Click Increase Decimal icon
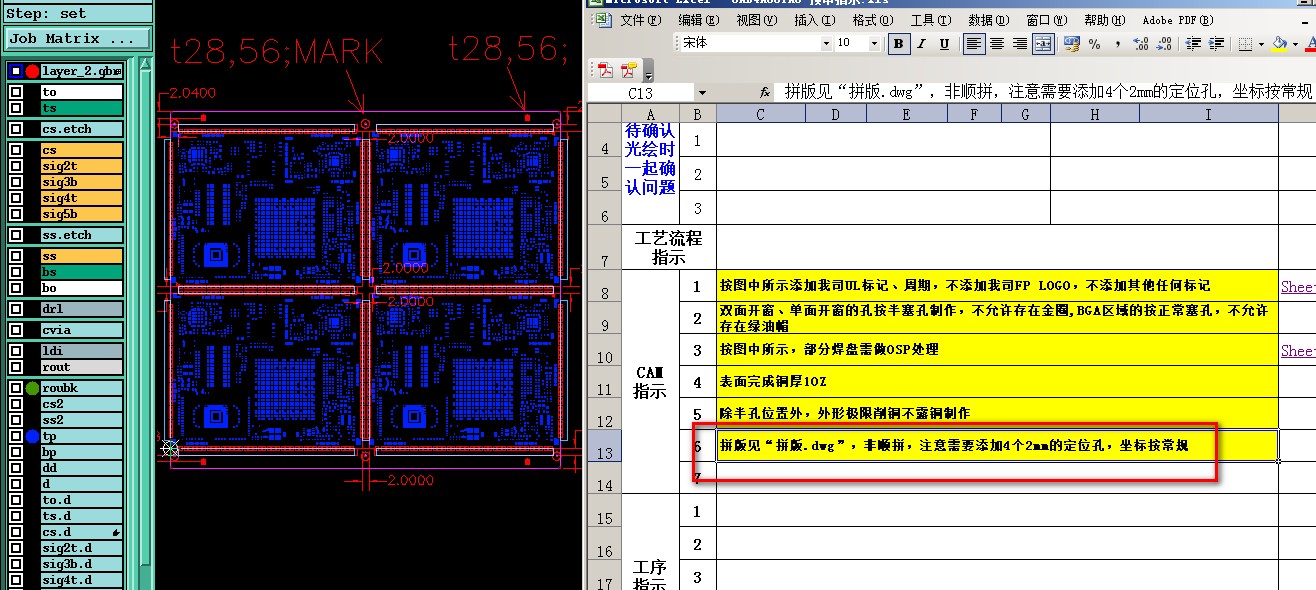 point(1142,43)
